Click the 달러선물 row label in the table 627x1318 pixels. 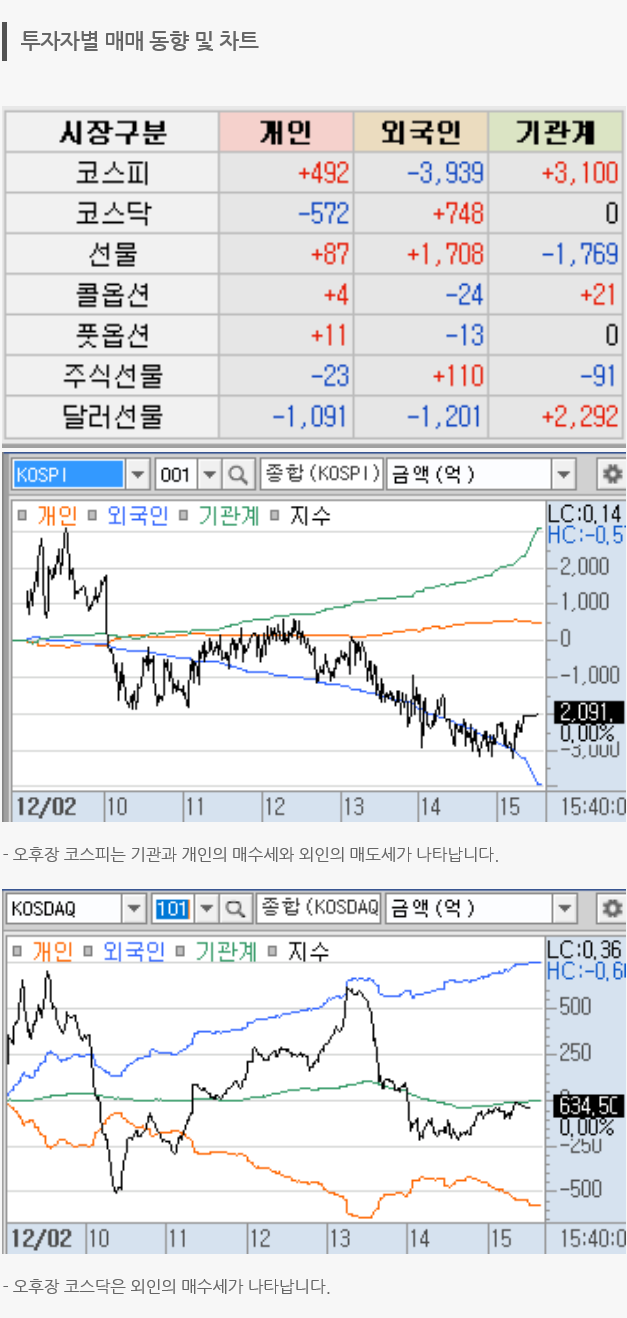(112, 416)
